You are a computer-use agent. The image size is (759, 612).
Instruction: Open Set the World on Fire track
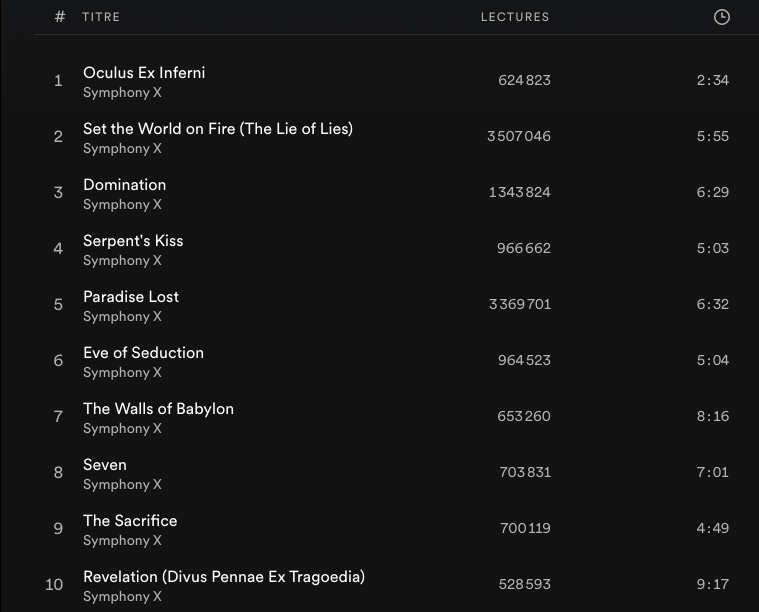[x=217, y=129]
